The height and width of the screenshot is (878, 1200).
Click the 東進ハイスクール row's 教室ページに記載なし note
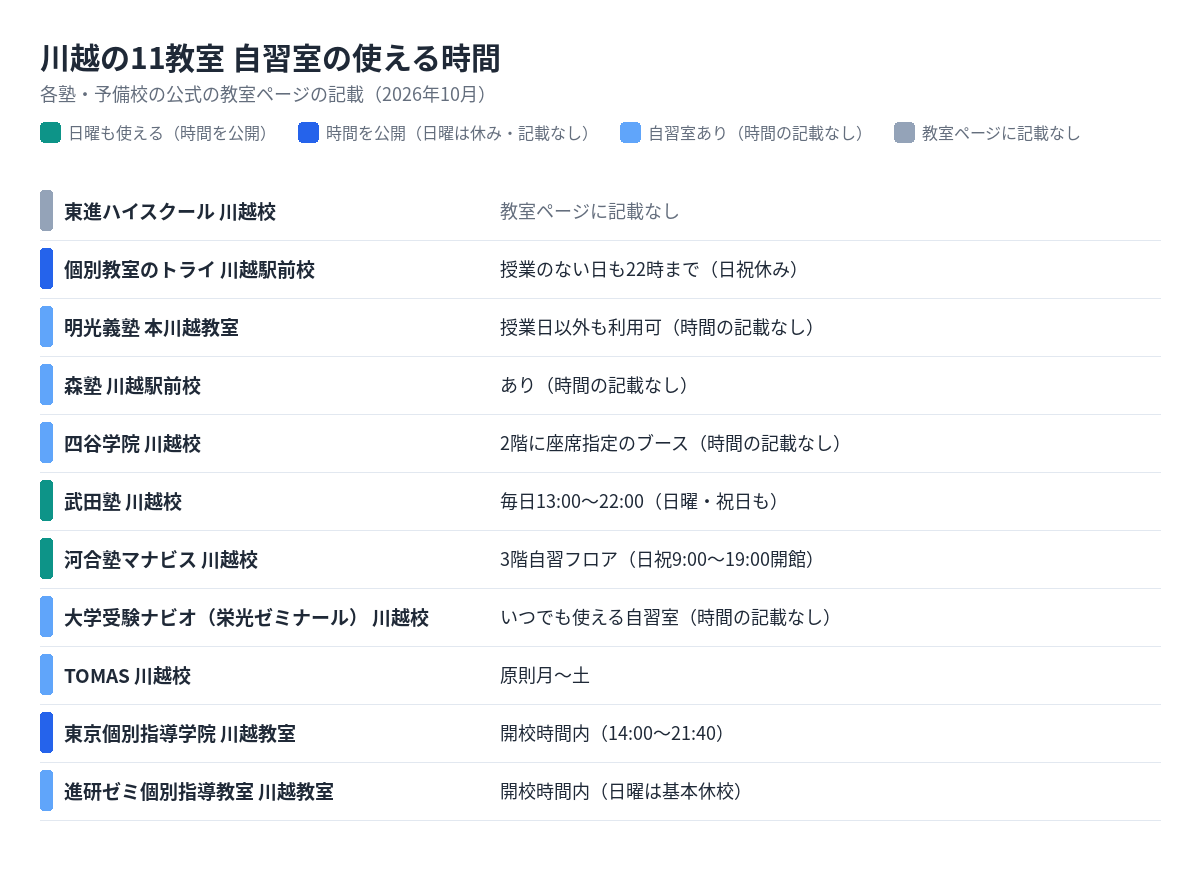point(590,212)
